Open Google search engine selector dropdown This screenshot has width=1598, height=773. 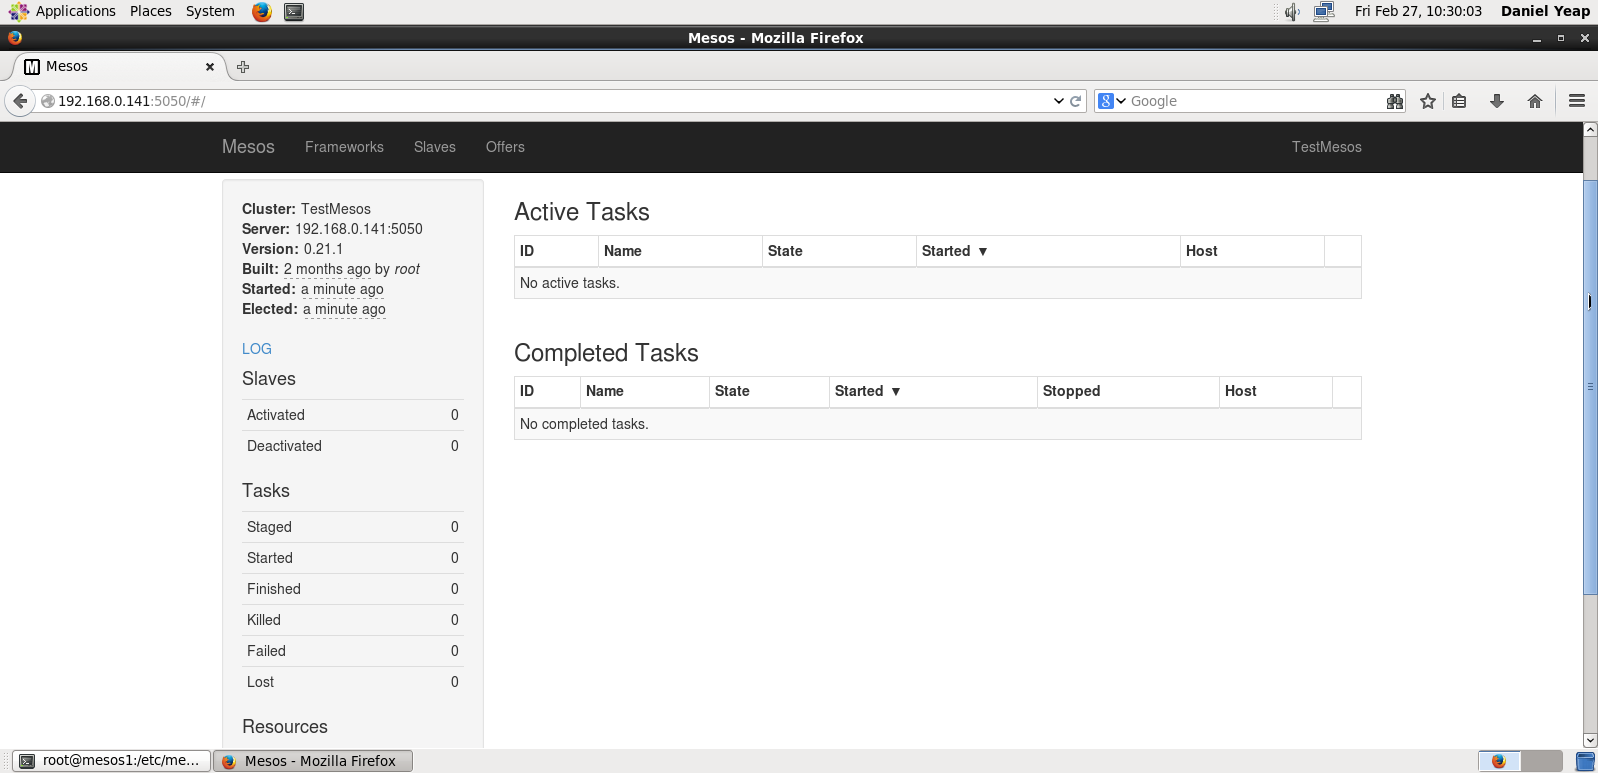[x=1112, y=101]
